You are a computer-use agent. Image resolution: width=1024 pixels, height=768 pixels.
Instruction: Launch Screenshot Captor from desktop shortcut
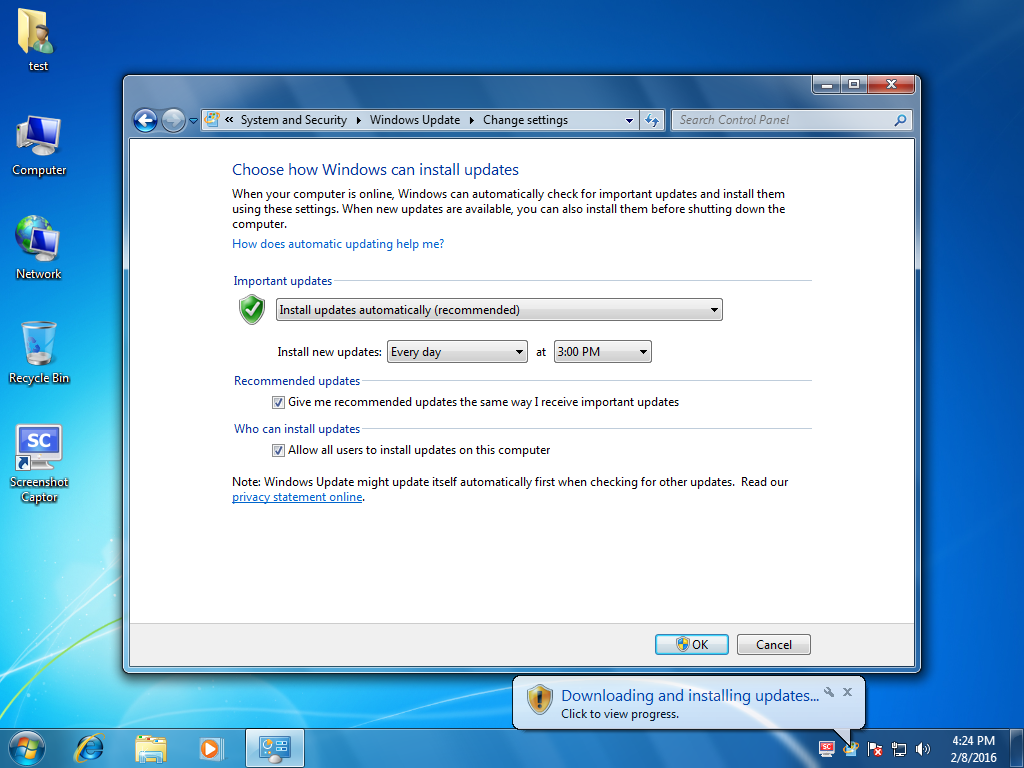click(x=39, y=464)
